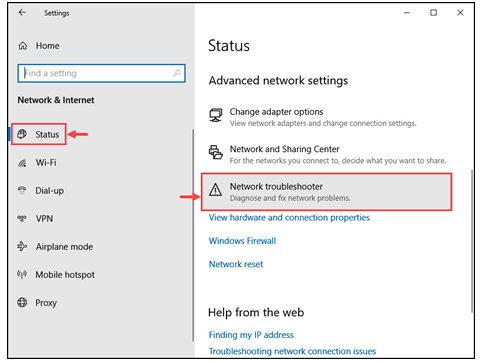Click the back arrow in Settings
Viewport: 481px width, 361px height.
pos(22,13)
